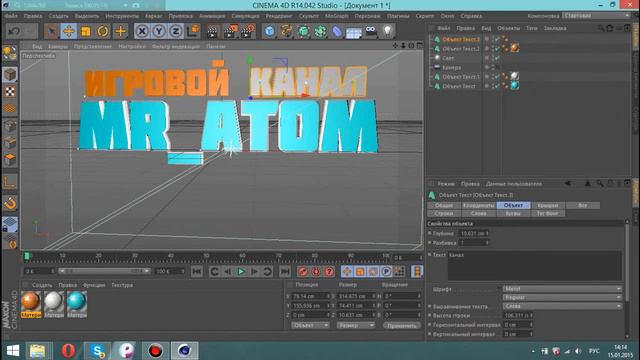Add a camera object

371,31
